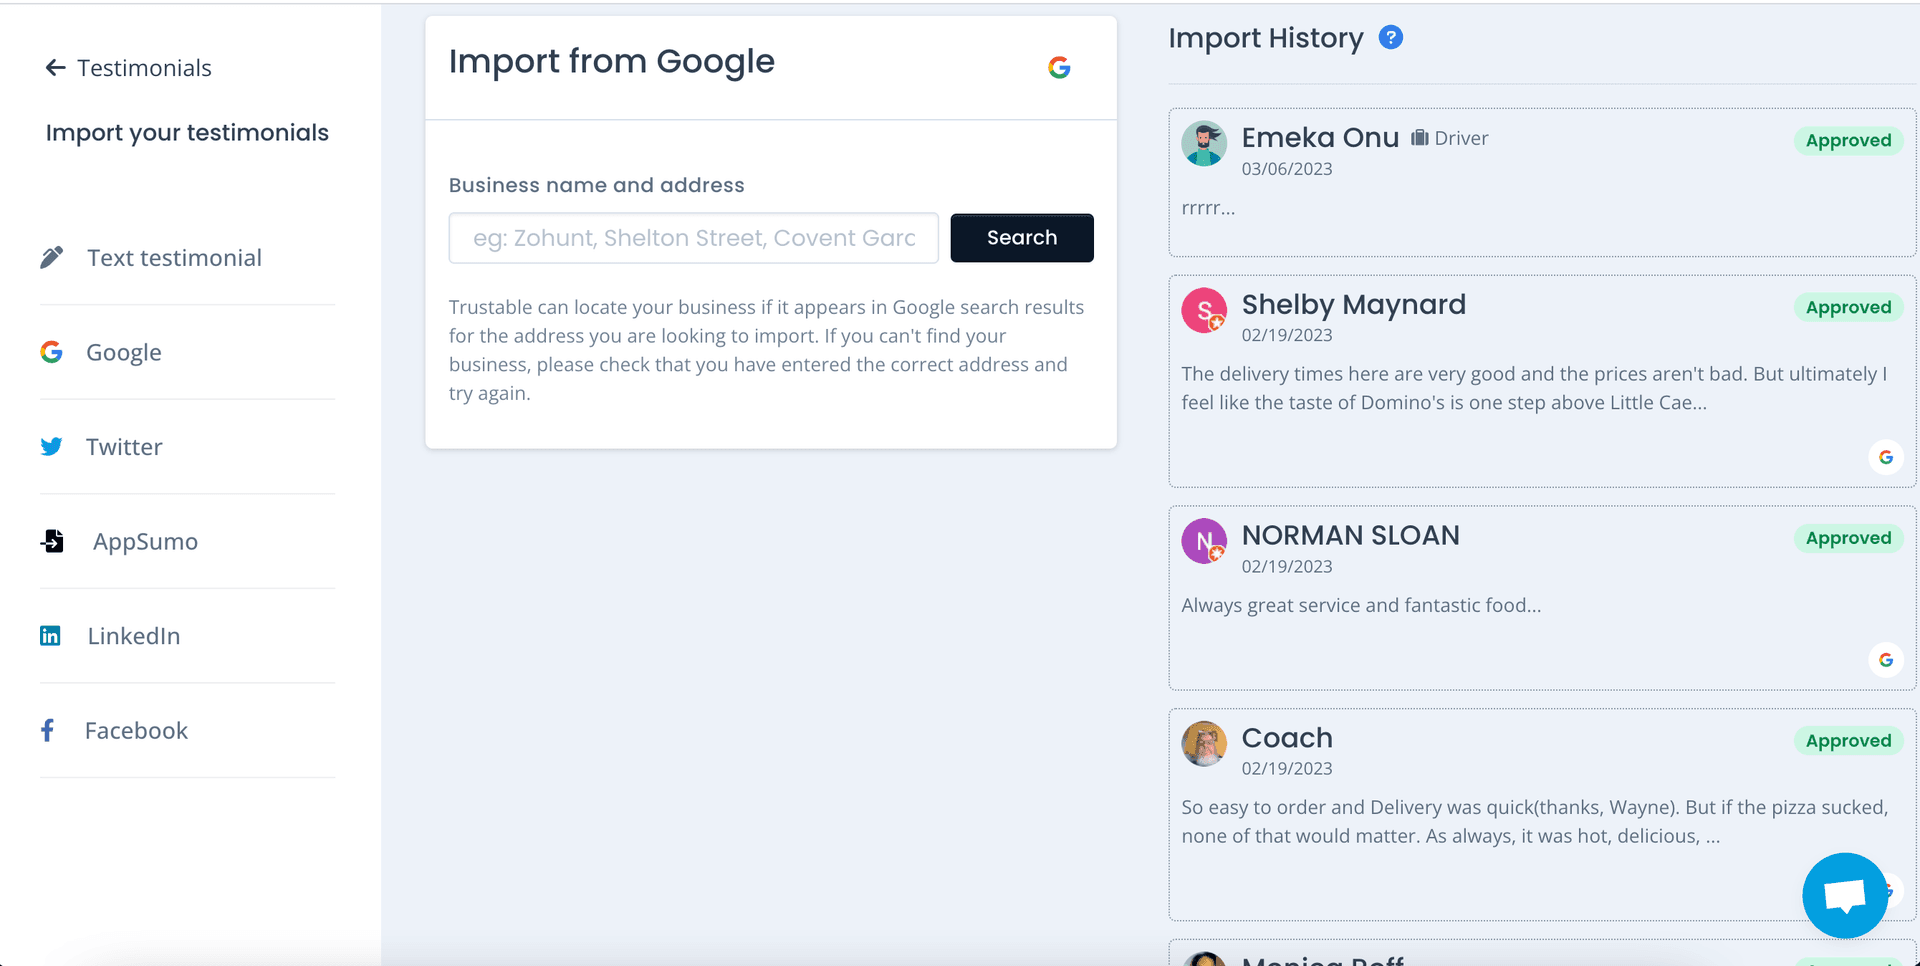Image resolution: width=1920 pixels, height=966 pixels.
Task: Click Coach's profile photo
Action: (1204, 744)
